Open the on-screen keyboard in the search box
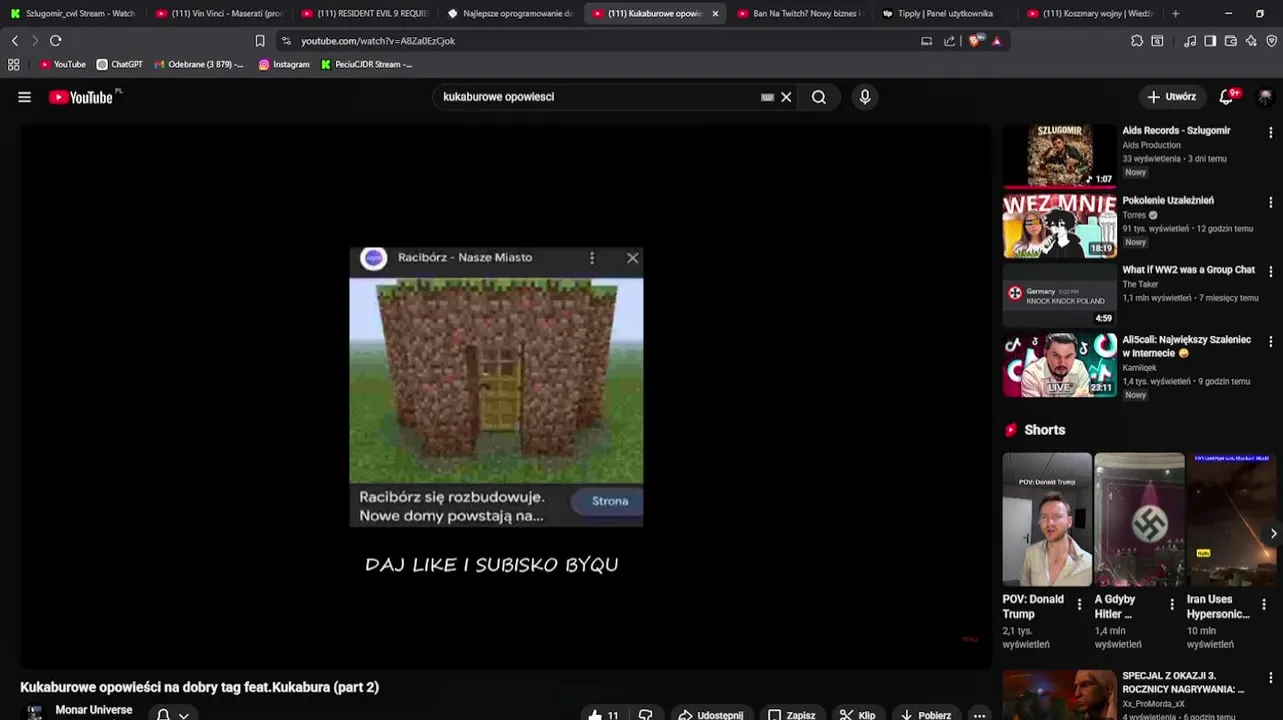The height and width of the screenshot is (720, 1283). coord(767,97)
